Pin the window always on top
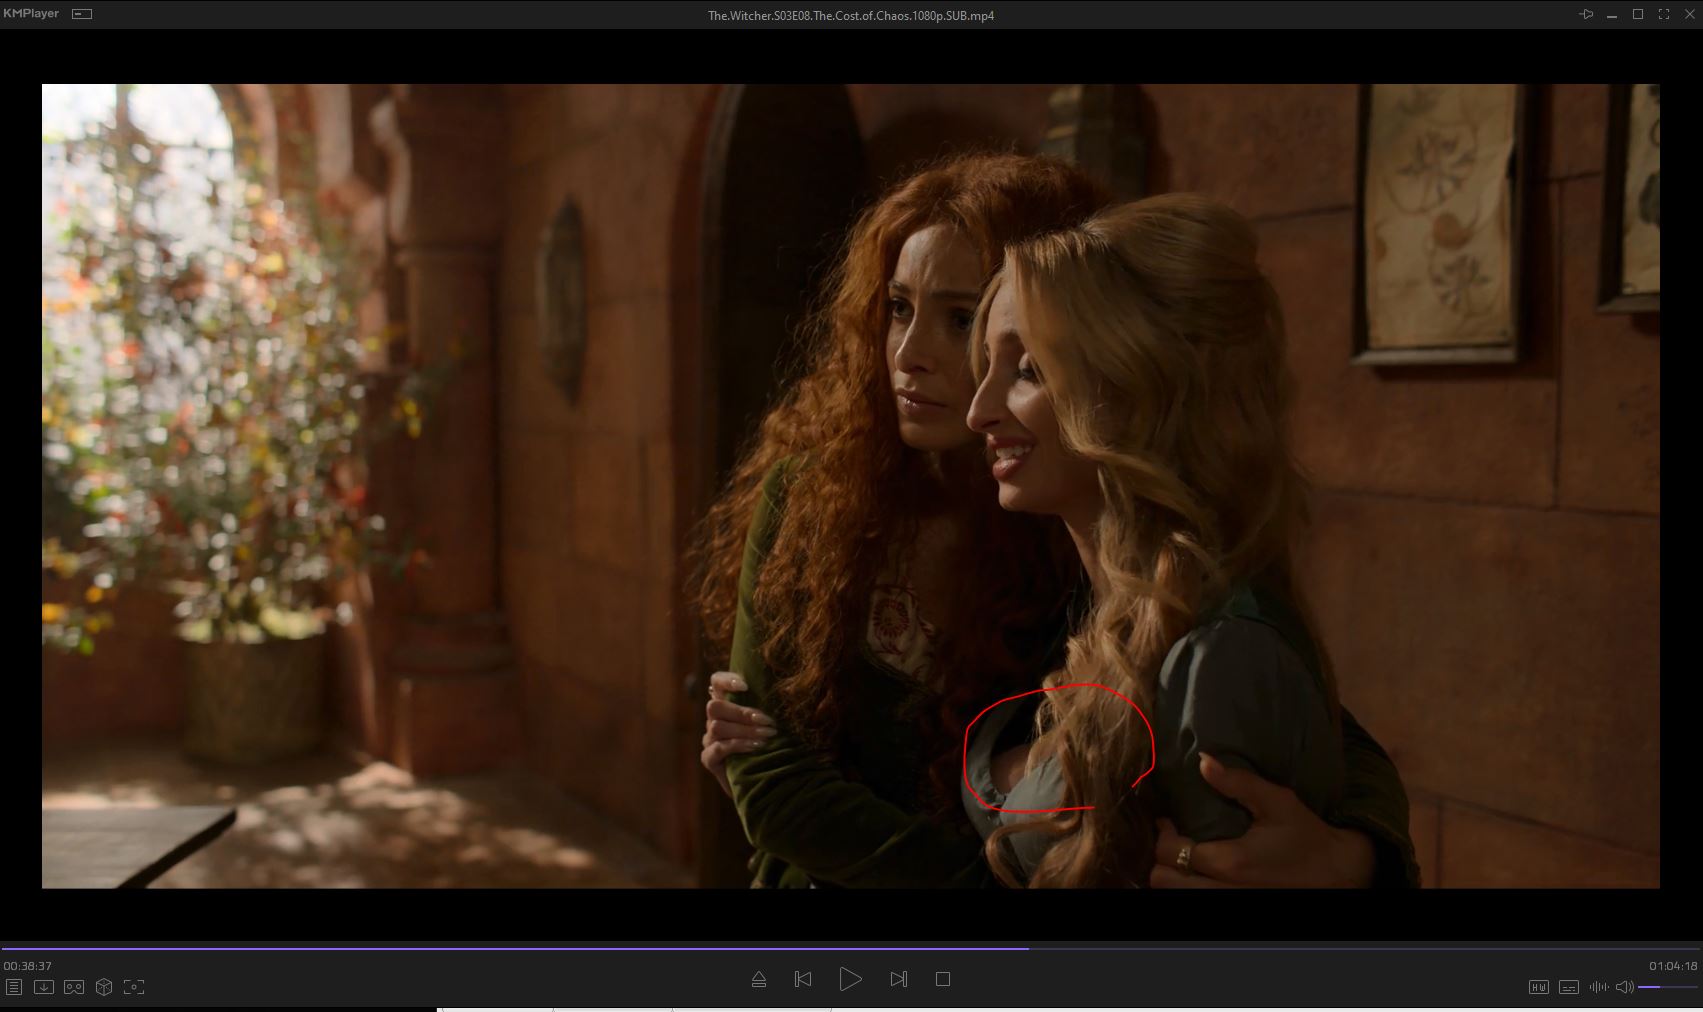 click(x=1586, y=14)
